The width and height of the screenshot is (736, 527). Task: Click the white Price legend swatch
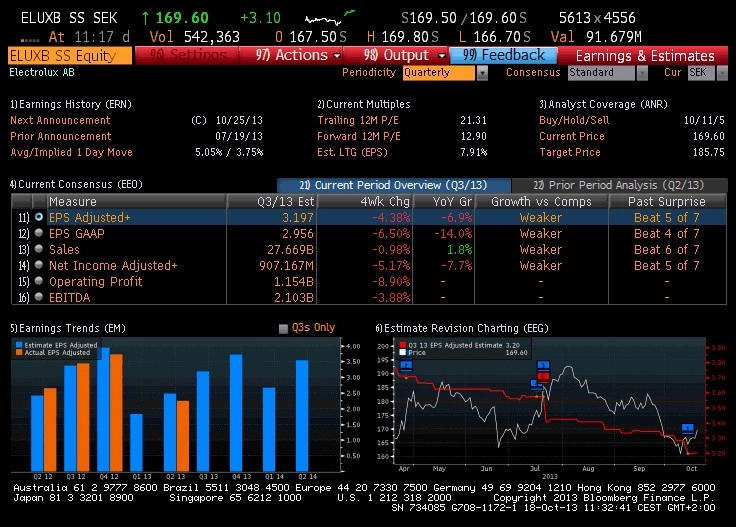pos(403,352)
